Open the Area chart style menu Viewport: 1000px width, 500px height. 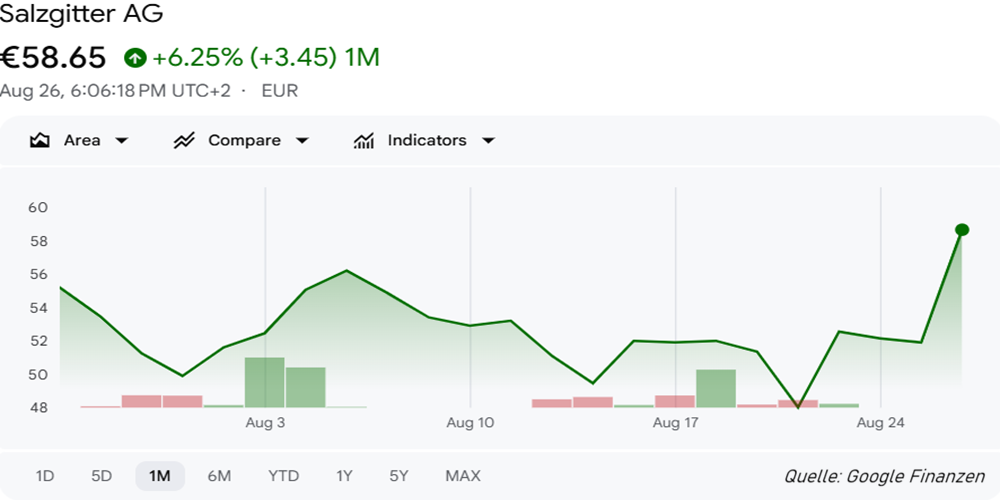click(79, 140)
